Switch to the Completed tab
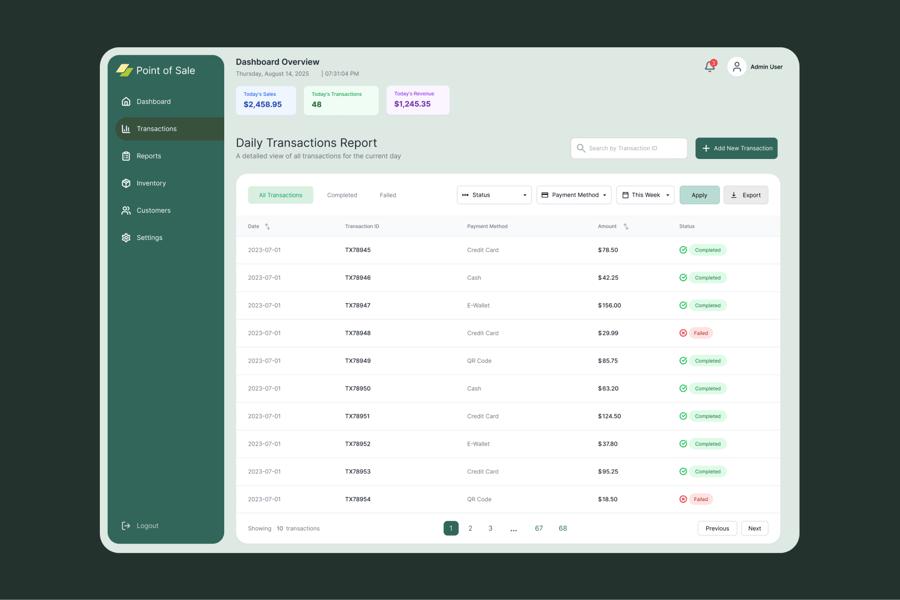 (x=342, y=195)
